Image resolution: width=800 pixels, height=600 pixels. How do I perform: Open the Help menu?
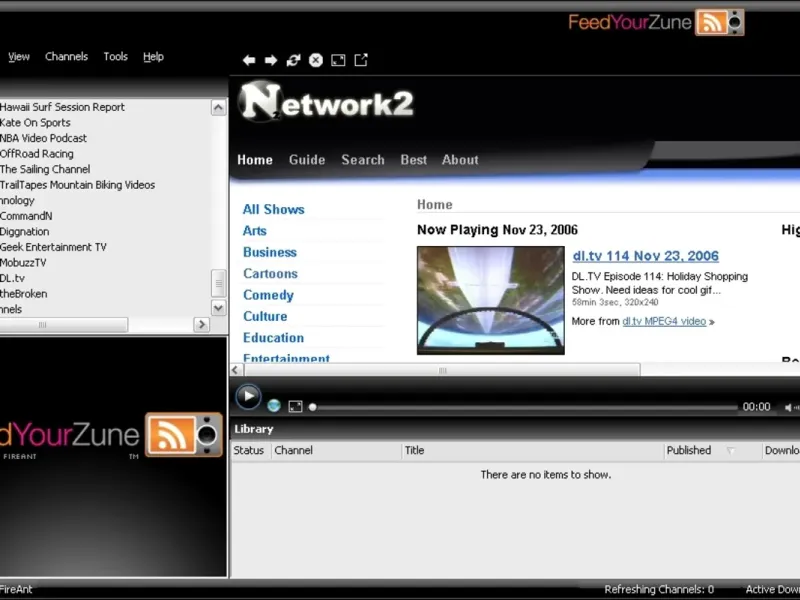point(153,57)
